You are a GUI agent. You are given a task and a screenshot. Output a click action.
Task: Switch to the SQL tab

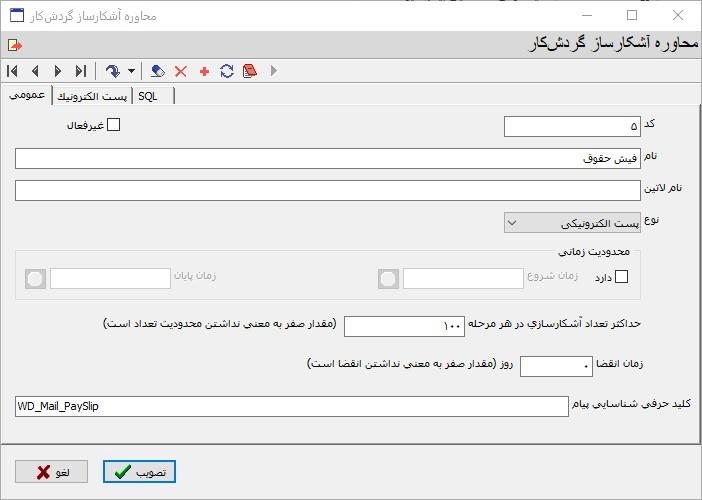[x=148, y=96]
